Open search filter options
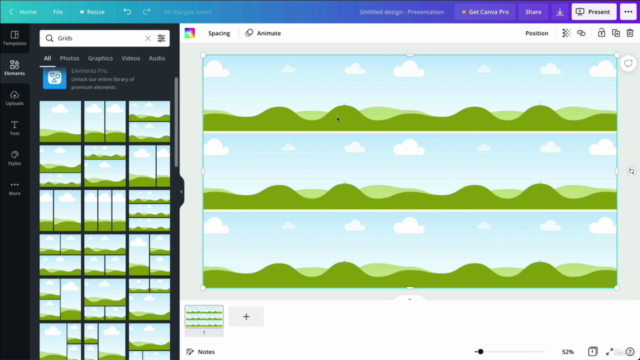This screenshot has width=640, height=360. pos(161,38)
